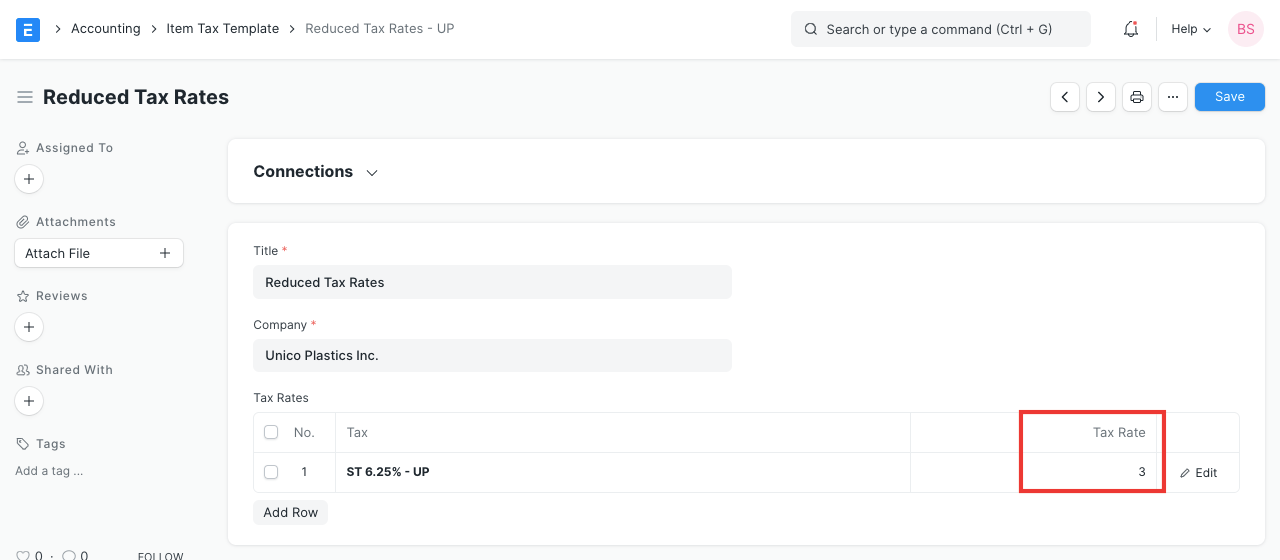Add a review with plus button
The image size is (1280, 560).
click(29, 327)
